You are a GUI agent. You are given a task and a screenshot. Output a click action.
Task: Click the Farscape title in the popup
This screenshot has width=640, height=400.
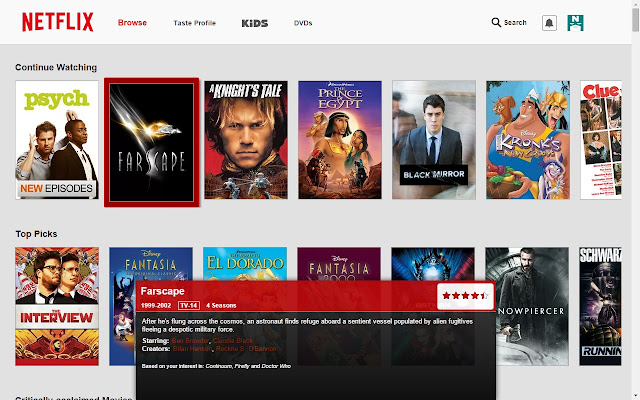point(162,291)
